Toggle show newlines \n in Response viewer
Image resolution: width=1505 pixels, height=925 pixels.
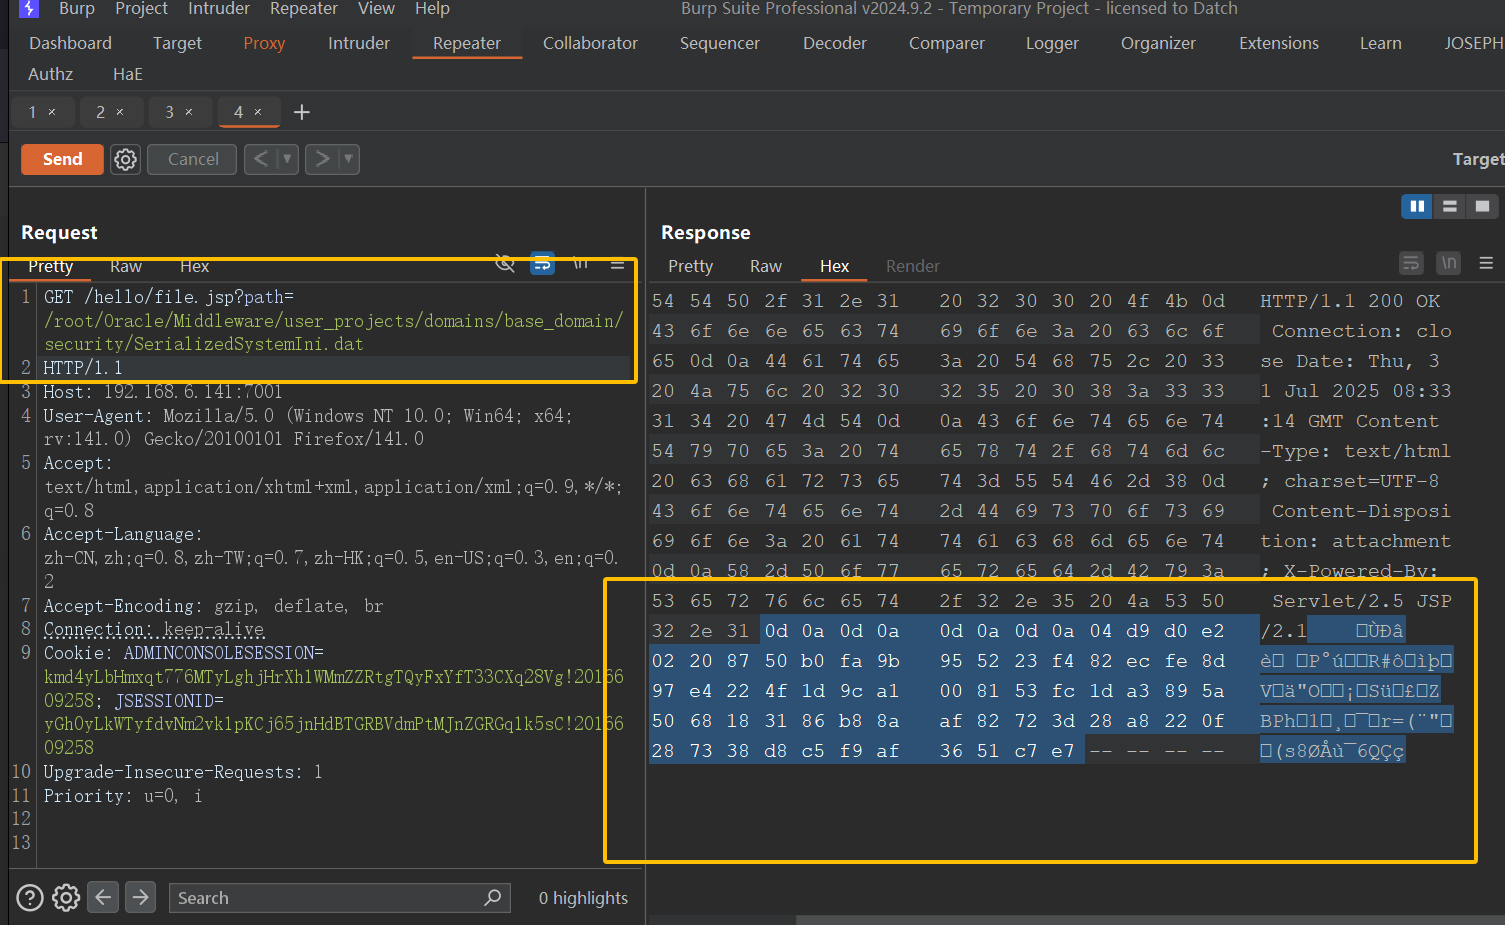coord(1448,263)
